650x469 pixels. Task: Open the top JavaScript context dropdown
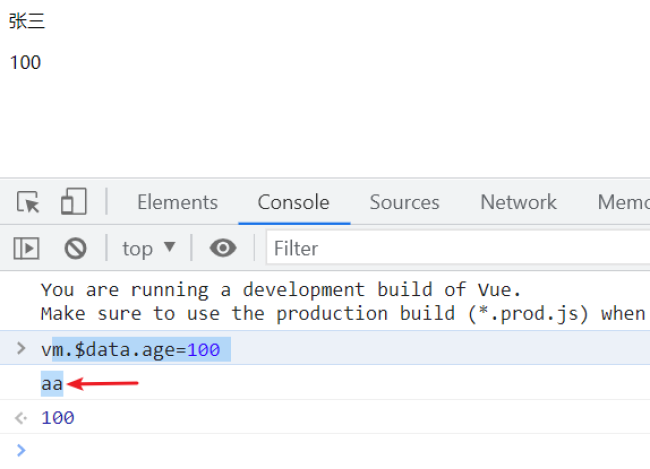pos(148,248)
